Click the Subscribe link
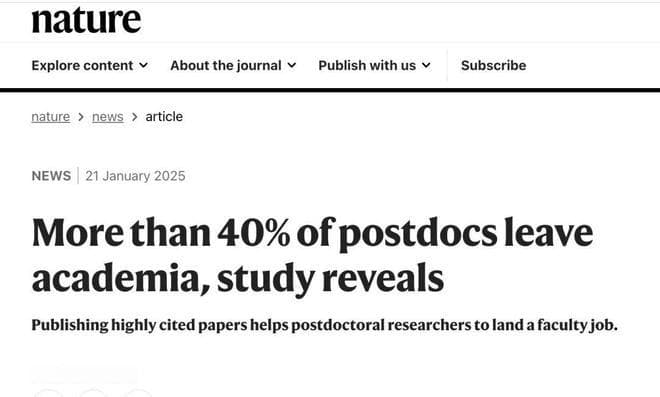This screenshot has width=660, height=397. (x=493, y=65)
